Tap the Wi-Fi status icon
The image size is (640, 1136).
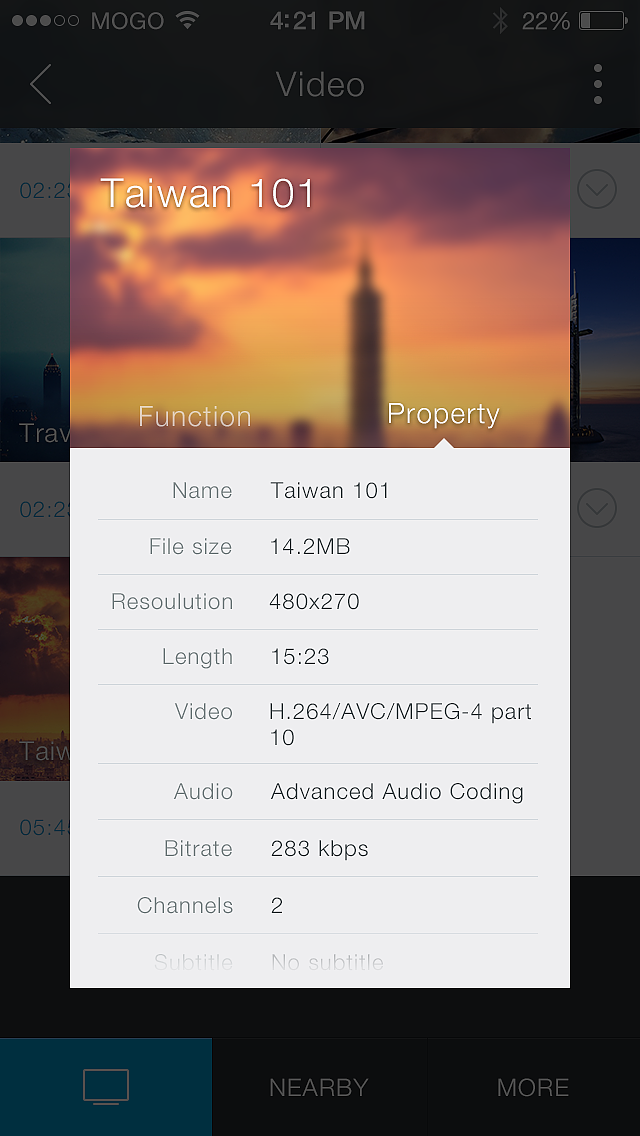187,20
